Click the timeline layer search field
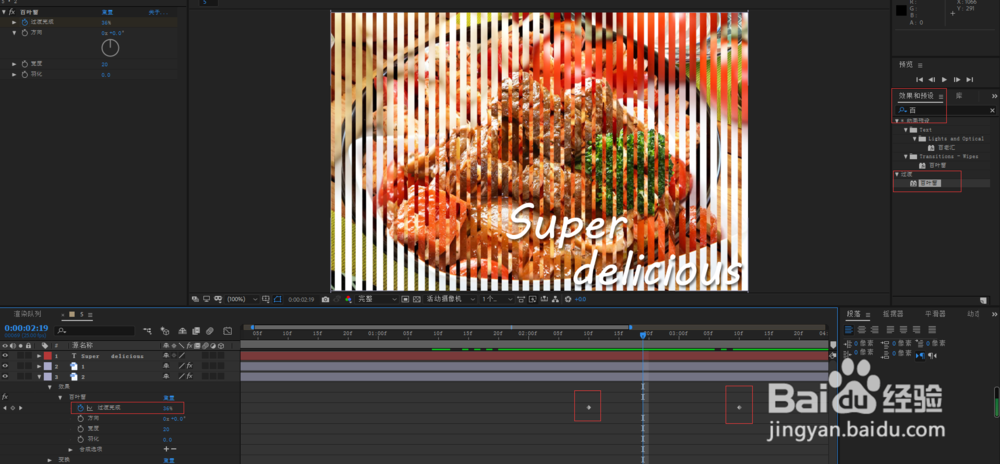 94,331
